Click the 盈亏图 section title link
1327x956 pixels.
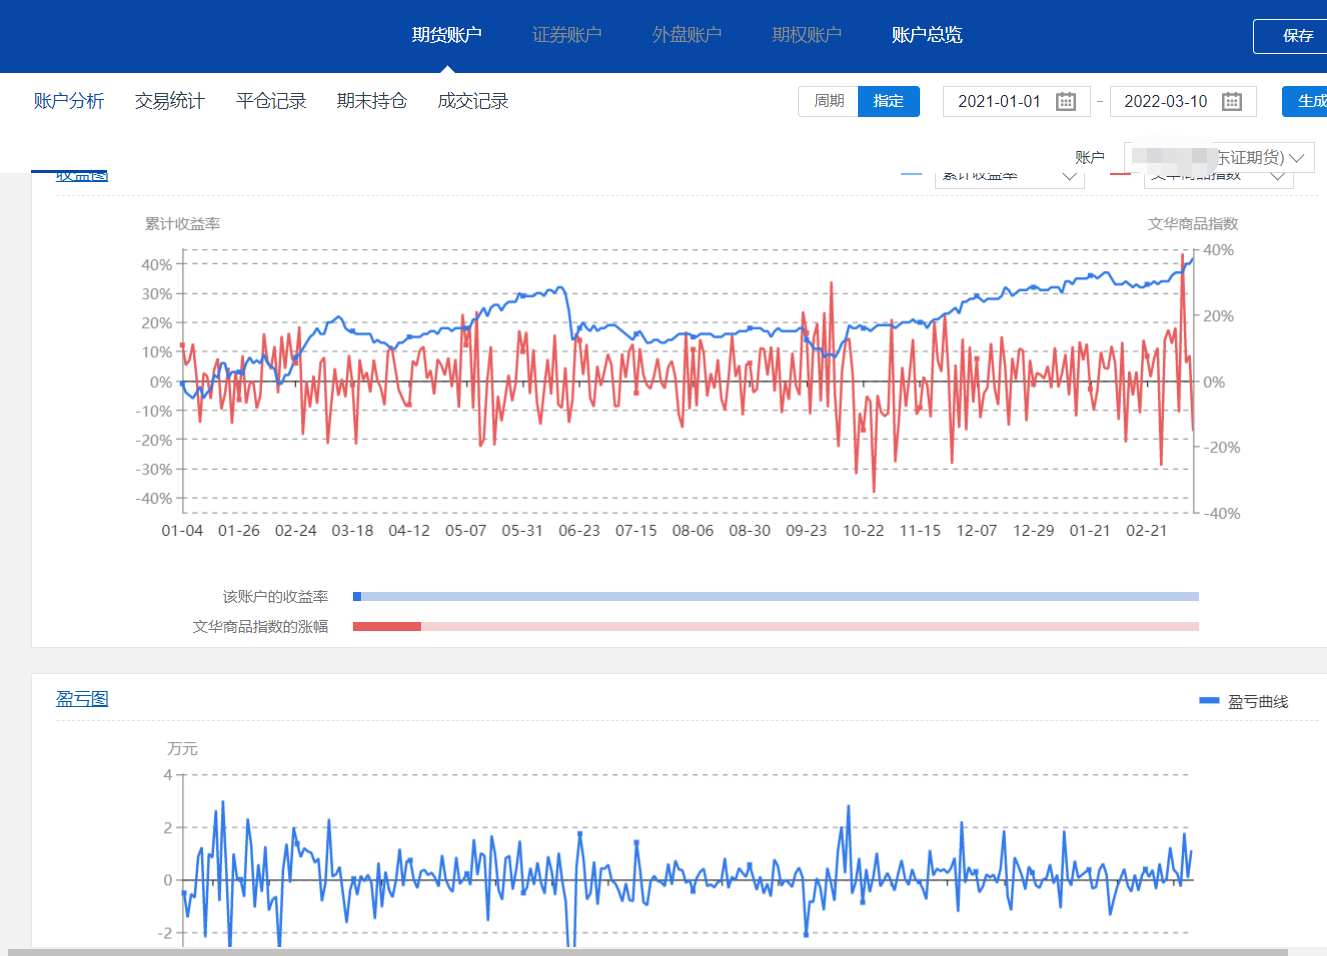[x=82, y=699]
